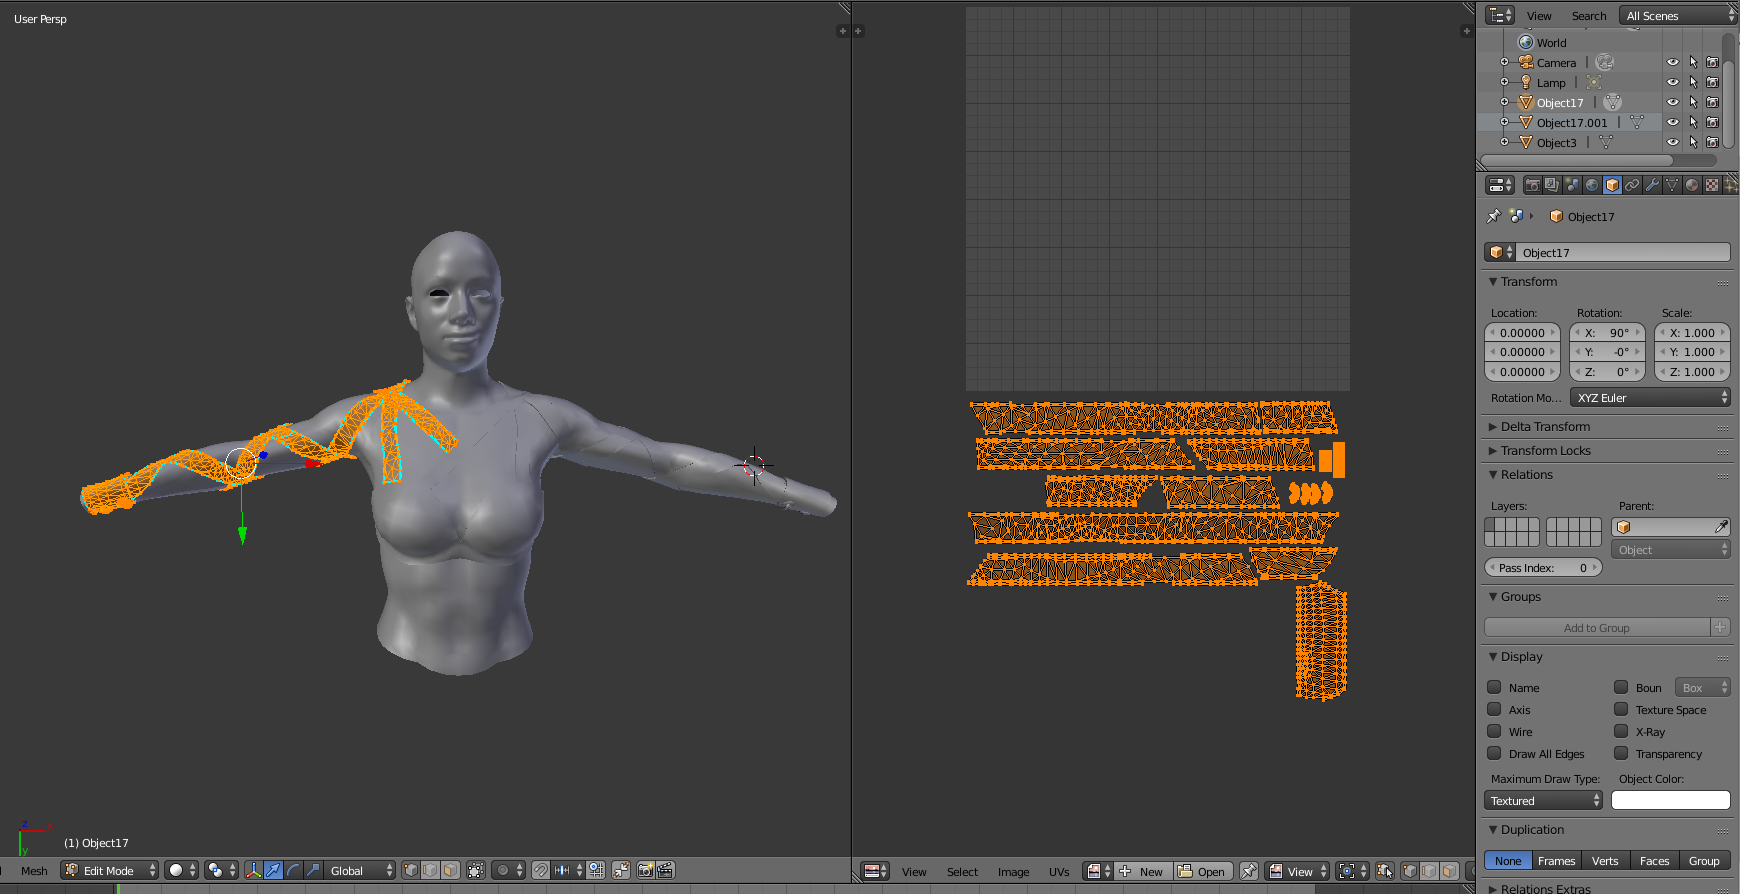Switch to Face select mode in 3D view

(x=450, y=870)
